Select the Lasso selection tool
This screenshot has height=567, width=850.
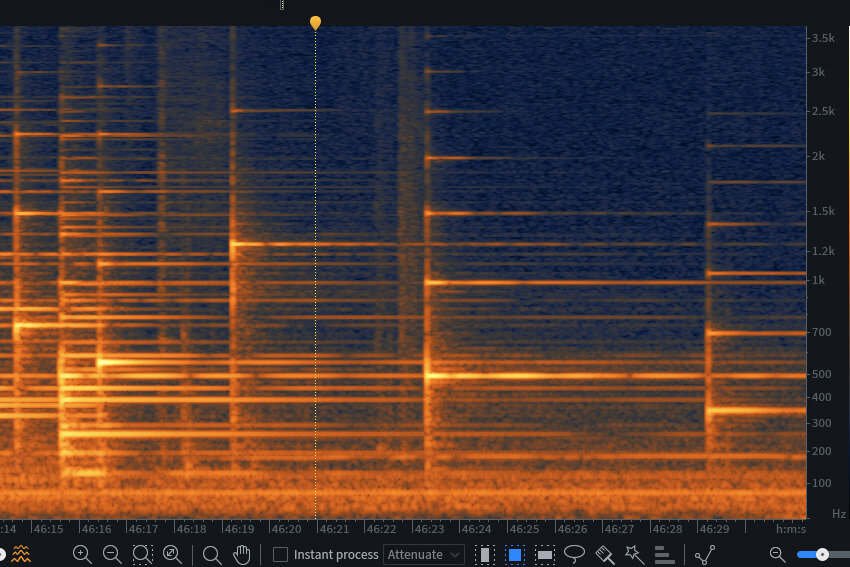pyautogui.click(x=575, y=554)
